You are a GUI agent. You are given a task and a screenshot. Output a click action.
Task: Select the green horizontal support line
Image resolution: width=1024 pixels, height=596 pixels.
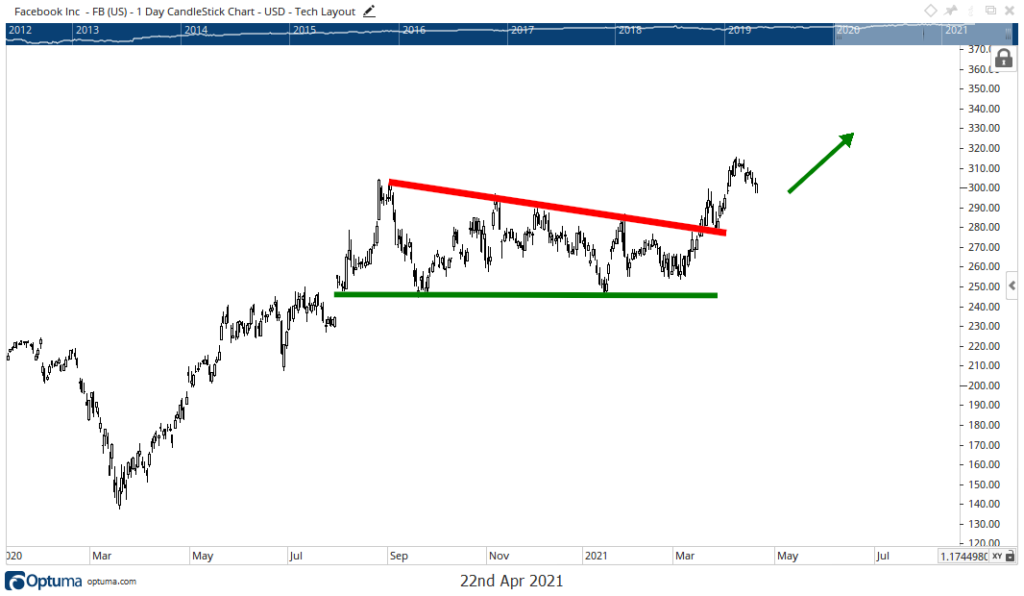click(x=526, y=295)
